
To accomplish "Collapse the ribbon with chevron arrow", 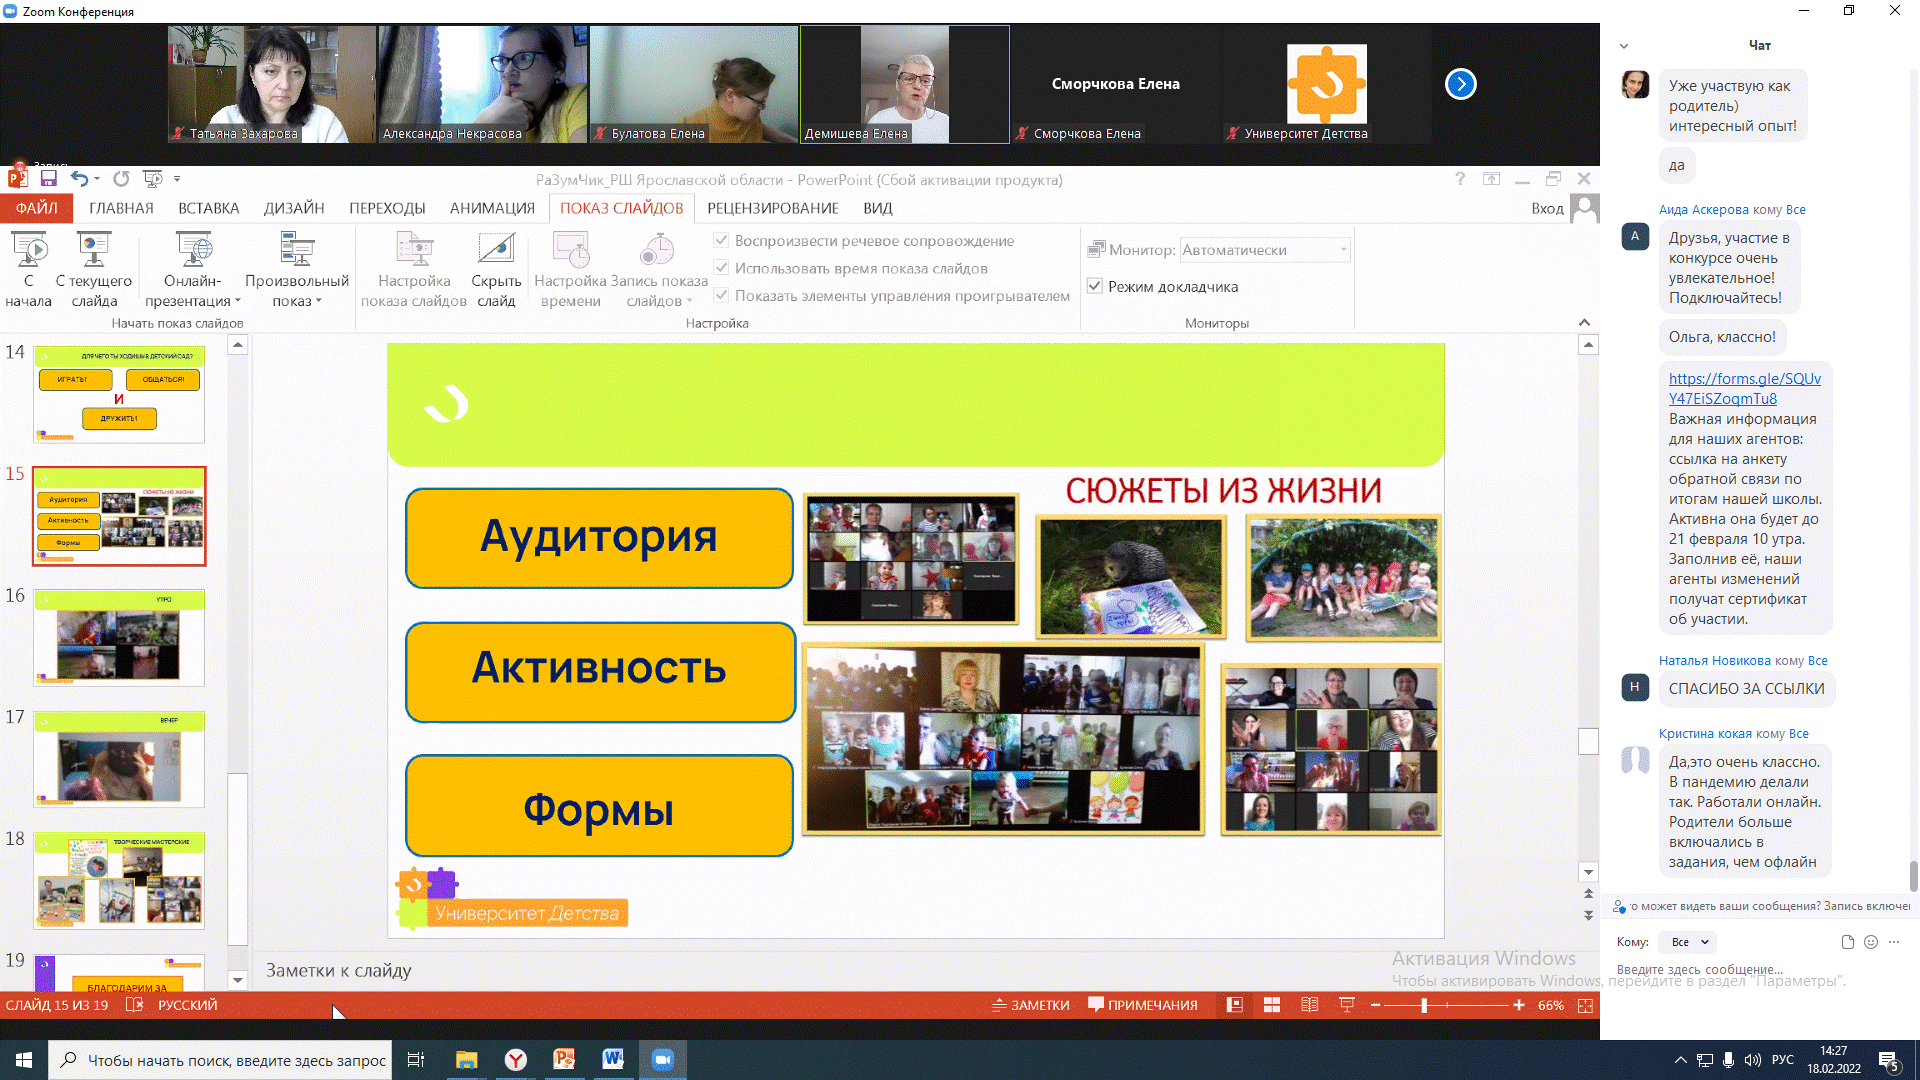I will click(x=1584, y=322).
